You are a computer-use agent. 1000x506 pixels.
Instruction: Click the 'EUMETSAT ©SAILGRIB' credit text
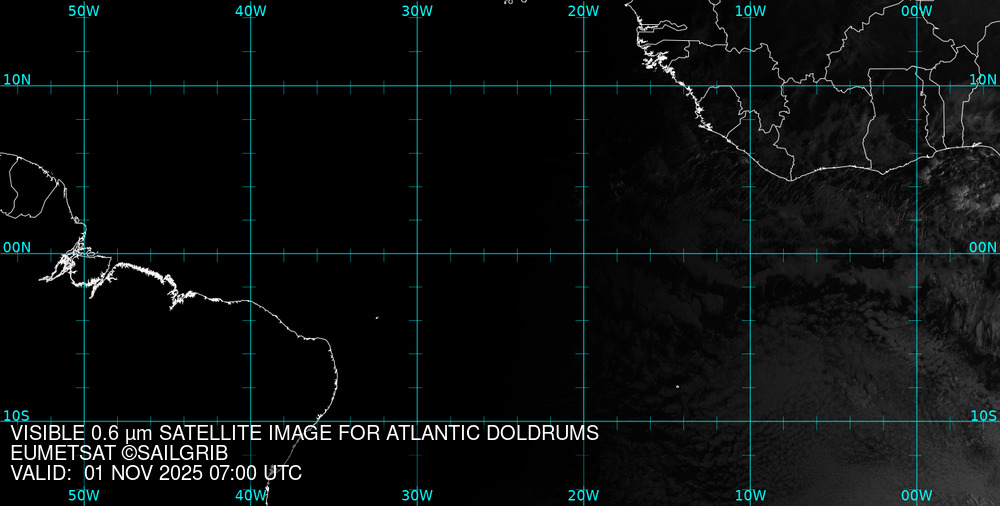click(119, 453)
